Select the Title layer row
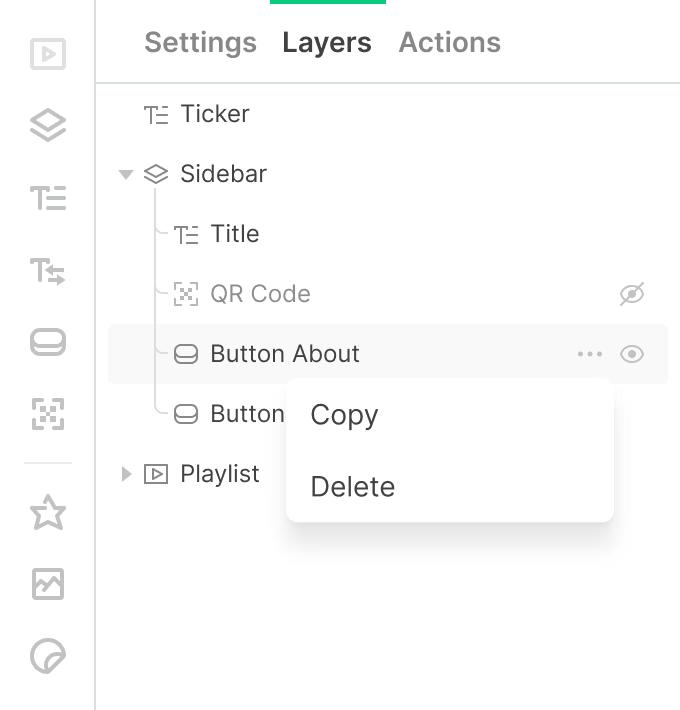 coord(388,234)
